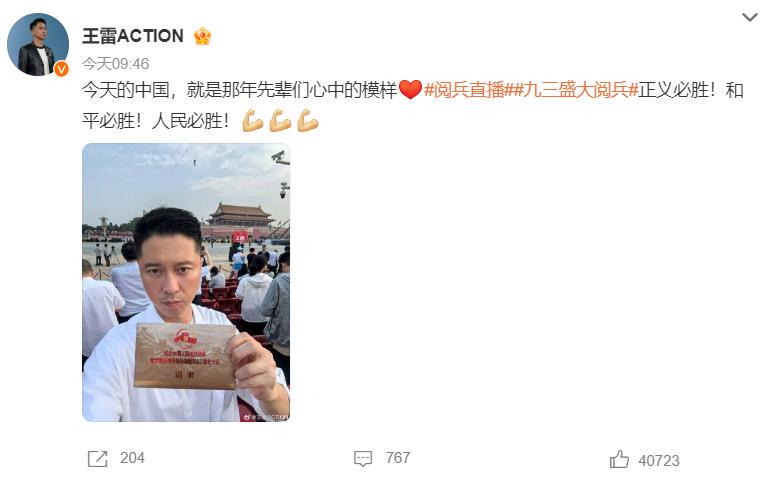This screenshot has width=773, height=481.
Task: Click the last flexed bicep emoji
Action: (x=308, y=121)
